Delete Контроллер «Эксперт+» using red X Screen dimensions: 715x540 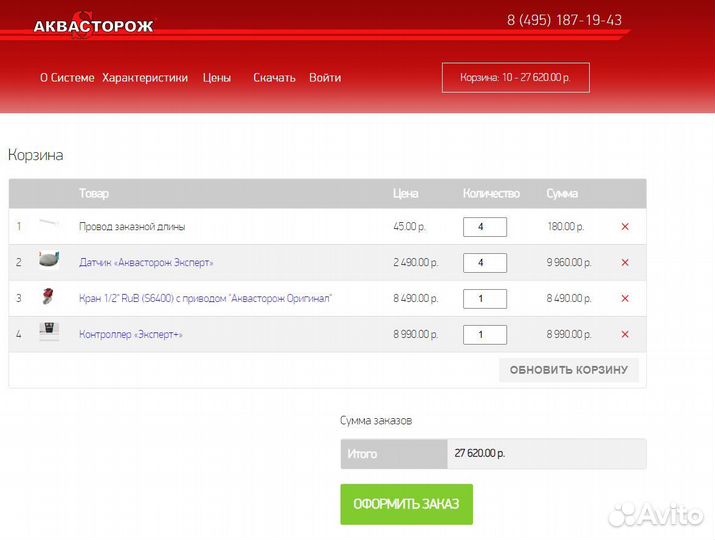pos(625,335)
